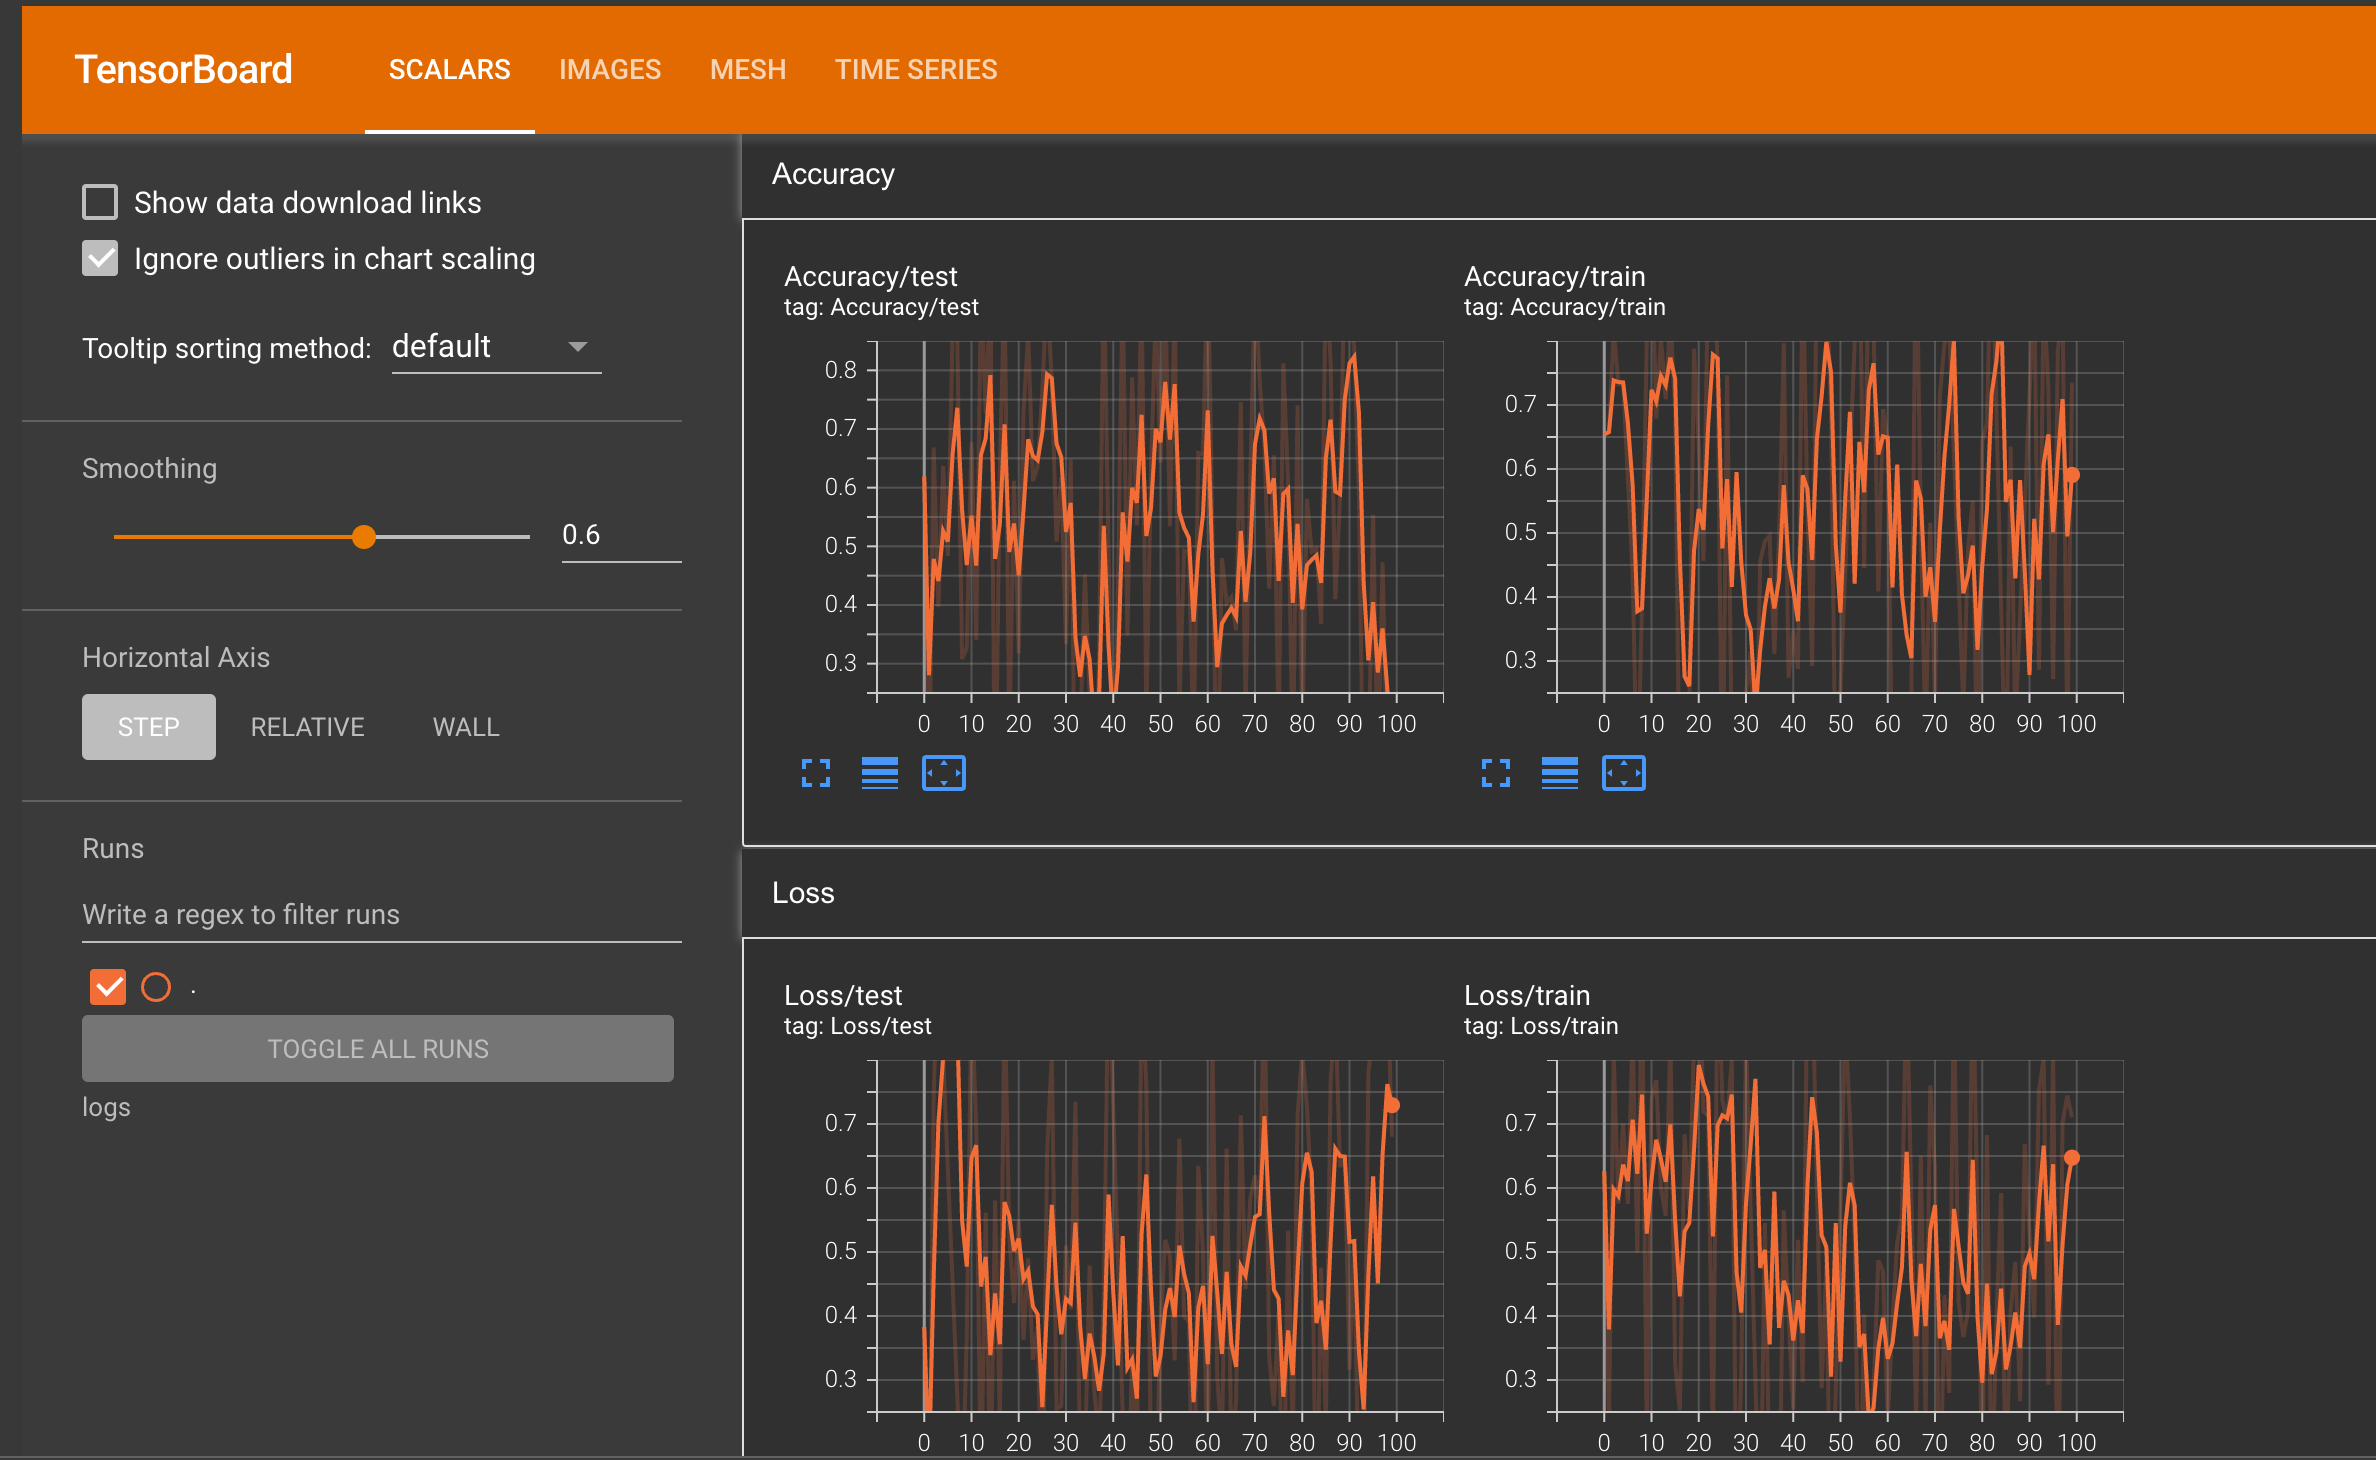Uncheck Ignore outliers in chart scaling
The width and height of the screenshot is (2376, 1460).
100,258
